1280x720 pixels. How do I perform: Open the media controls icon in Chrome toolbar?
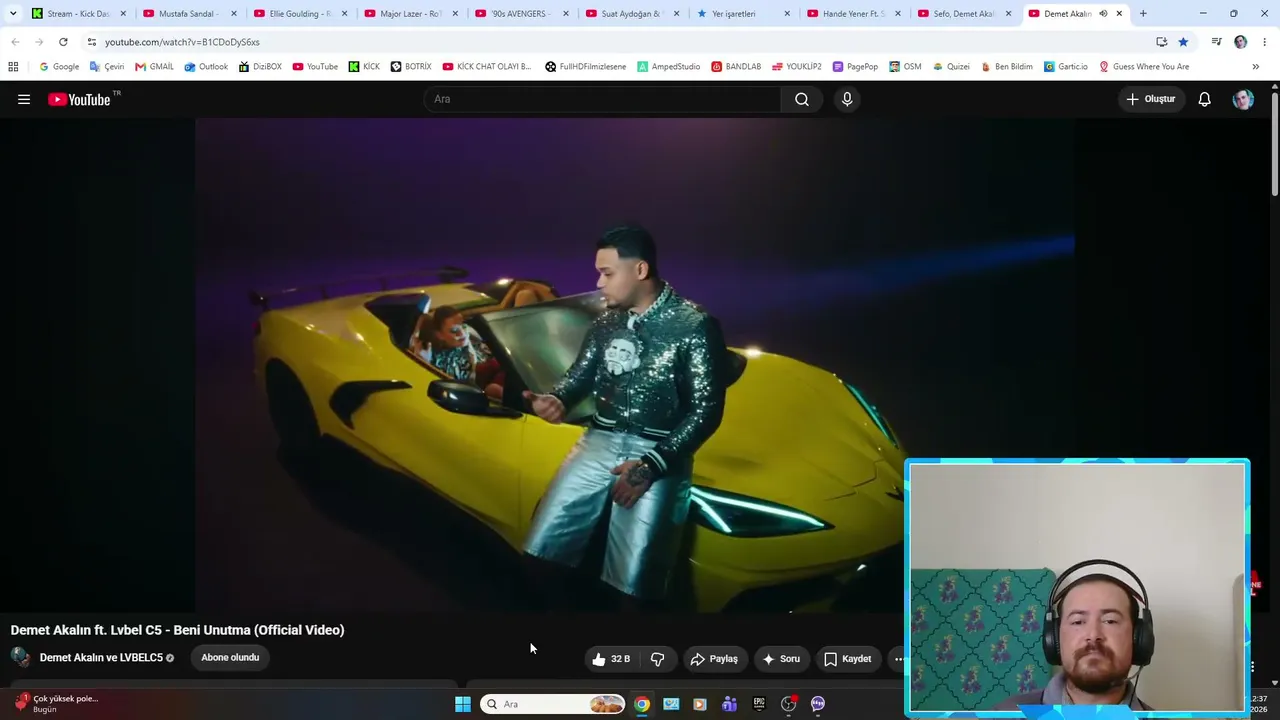click(1216, 42)
